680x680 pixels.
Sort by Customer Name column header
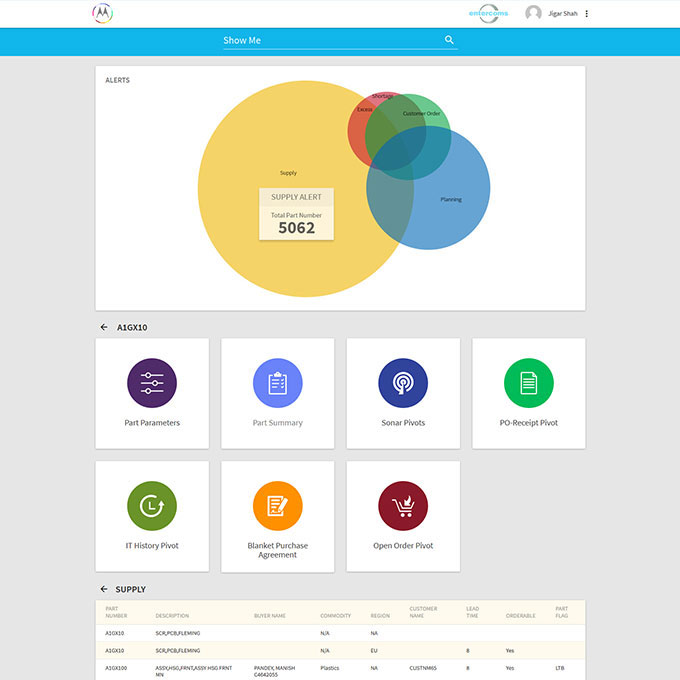423,612
